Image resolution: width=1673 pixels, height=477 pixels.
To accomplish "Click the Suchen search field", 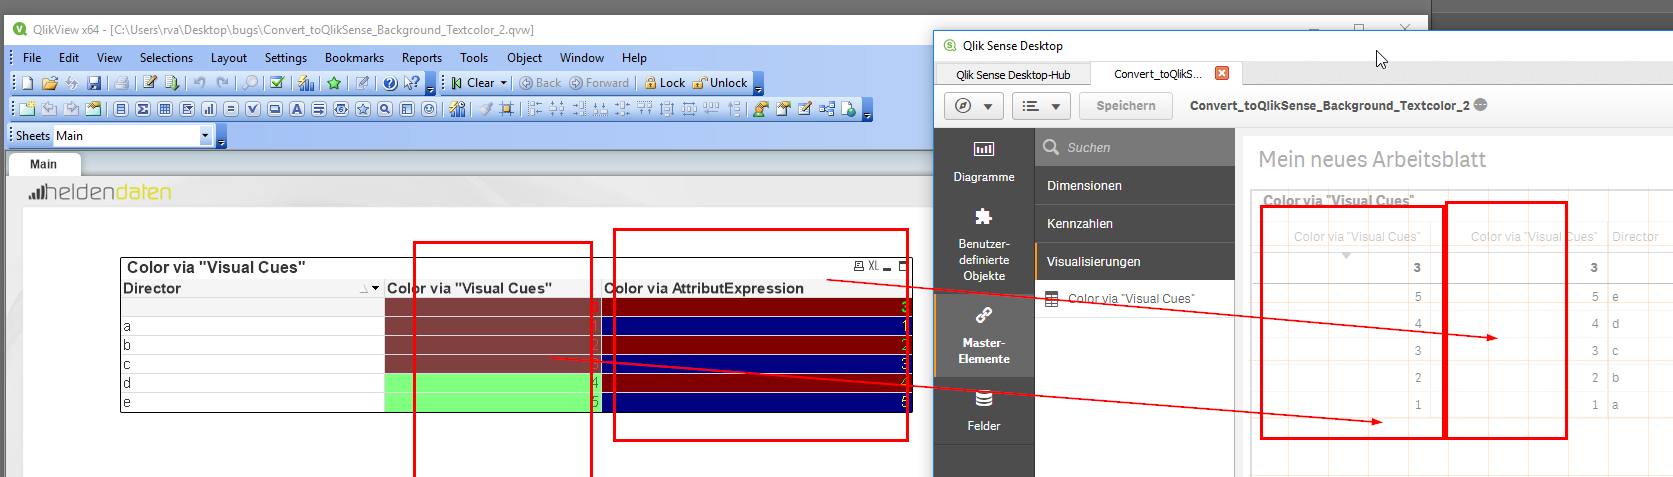I will (x=1135, y=147).
